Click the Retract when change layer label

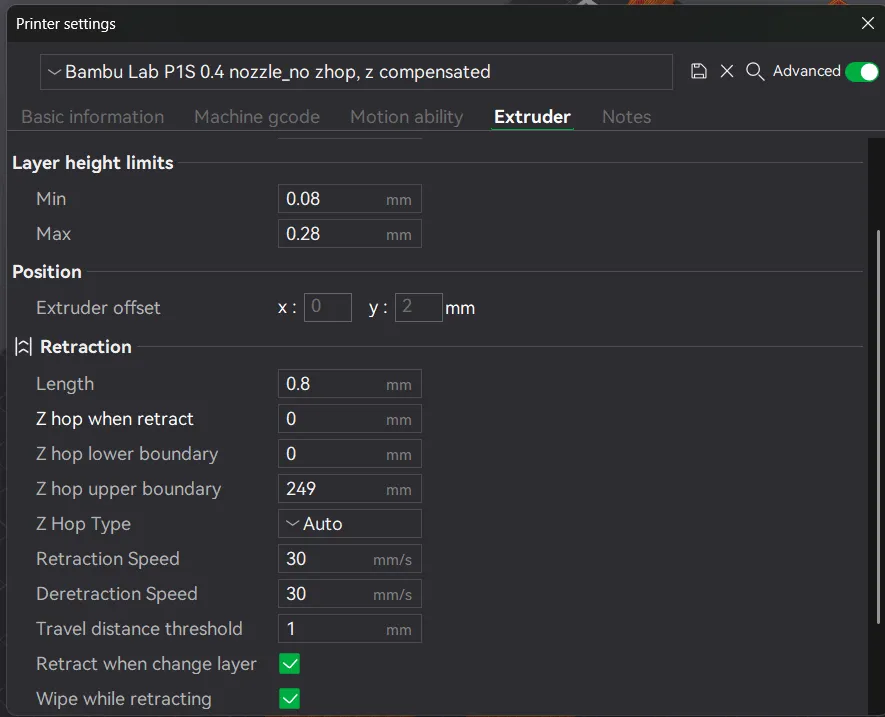coord(146,664)
